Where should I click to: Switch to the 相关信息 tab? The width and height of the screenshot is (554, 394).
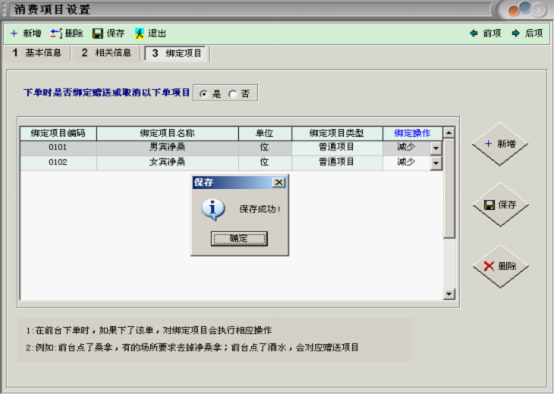click(x=106, y=53)
